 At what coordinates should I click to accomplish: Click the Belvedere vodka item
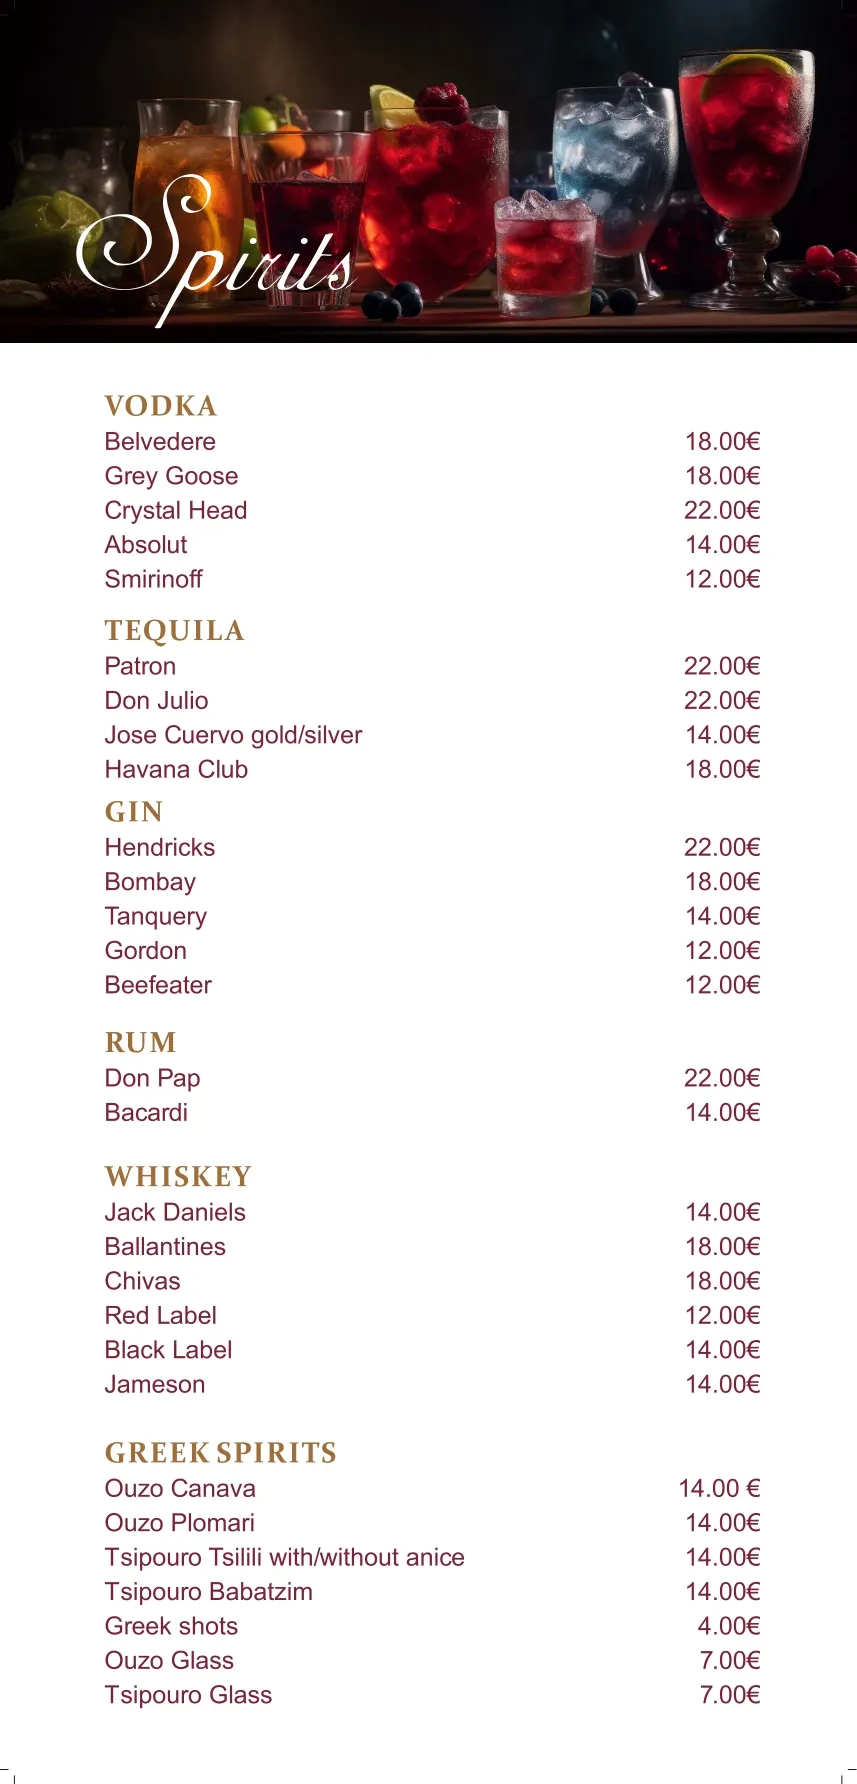pos(160,442)
